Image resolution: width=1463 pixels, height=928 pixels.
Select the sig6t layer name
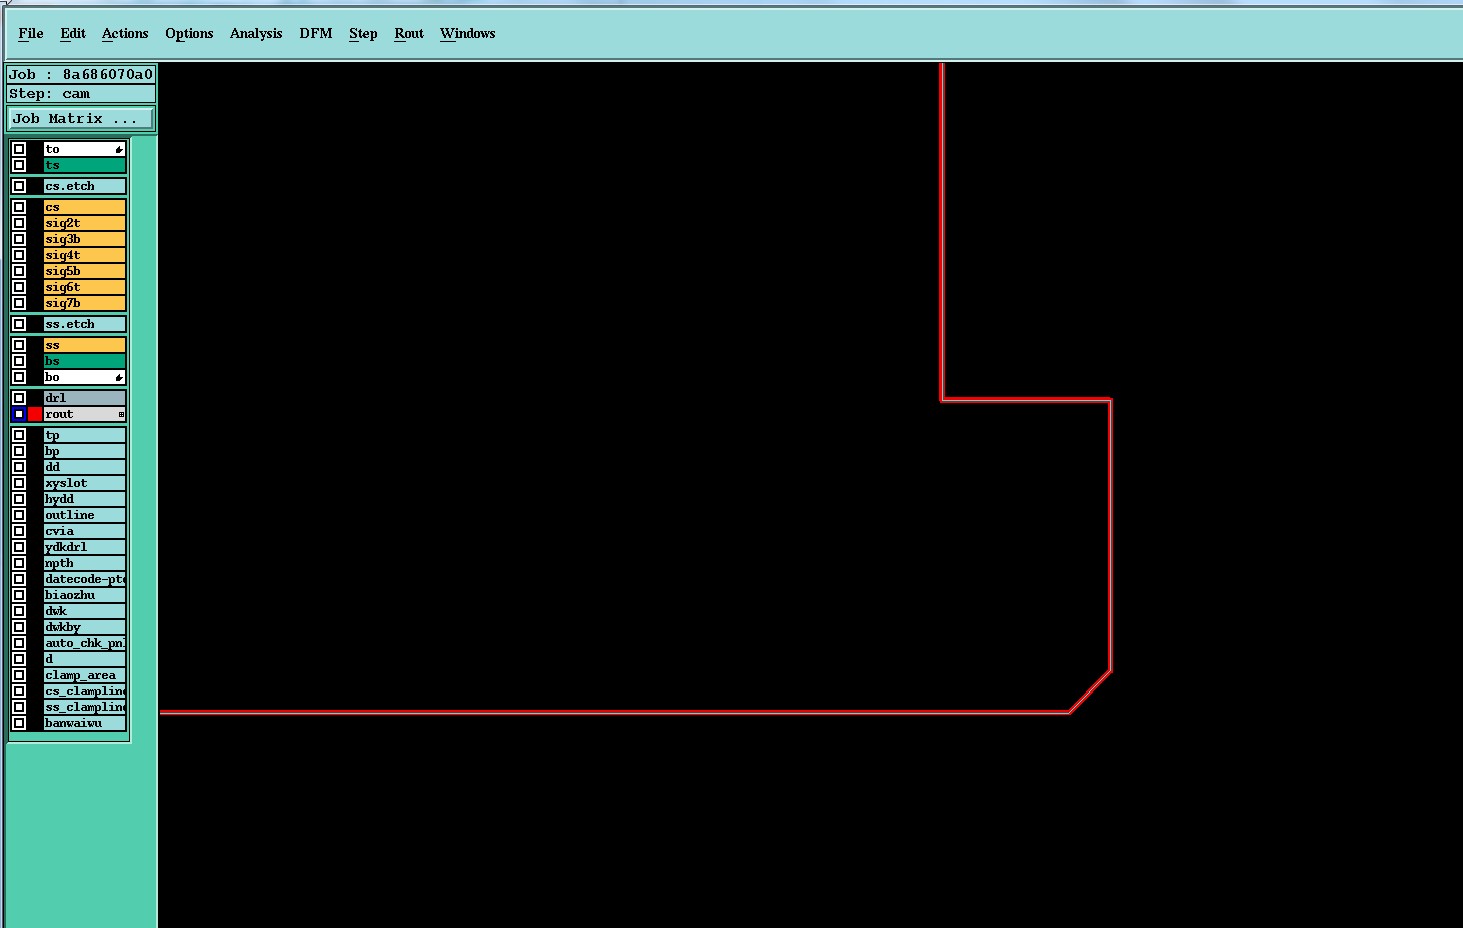tap(85, 287)
